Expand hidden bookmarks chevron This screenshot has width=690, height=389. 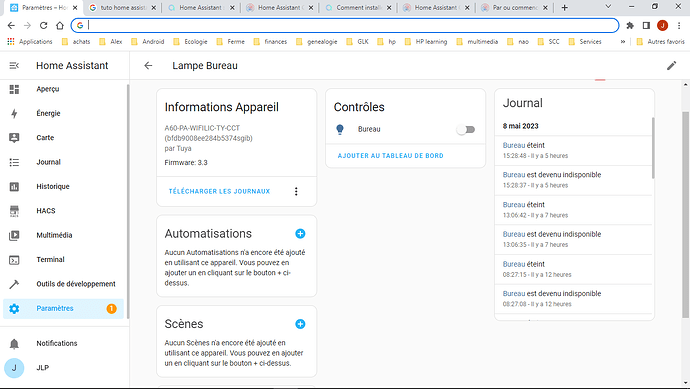point(623,42)
